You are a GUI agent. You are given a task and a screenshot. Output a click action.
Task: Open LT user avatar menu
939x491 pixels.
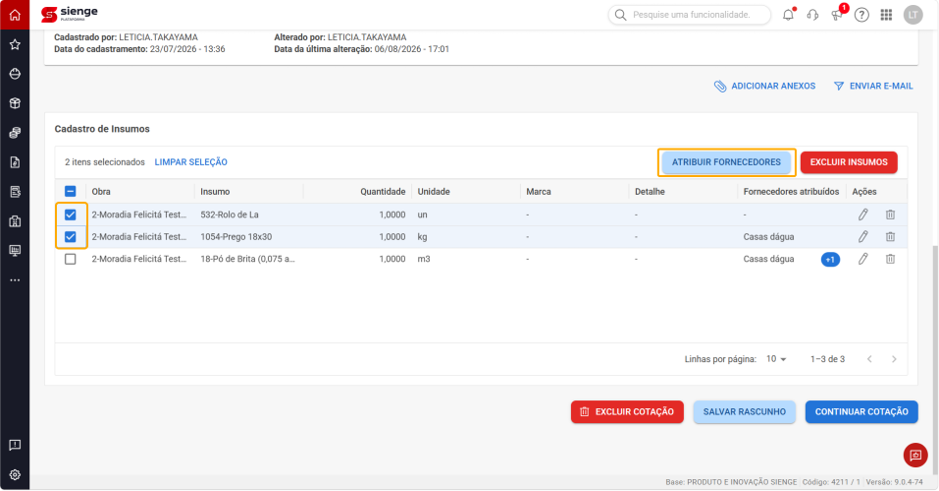[x=913, y=15]
